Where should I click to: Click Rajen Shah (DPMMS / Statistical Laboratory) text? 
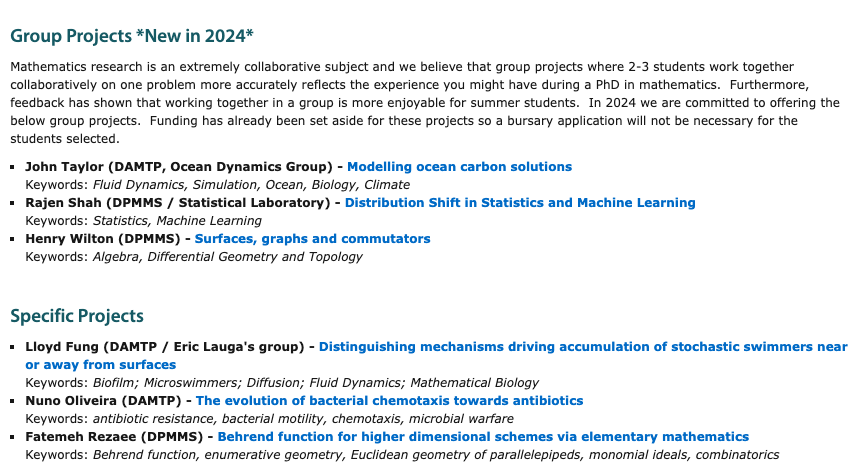click(x=178, y=203)
